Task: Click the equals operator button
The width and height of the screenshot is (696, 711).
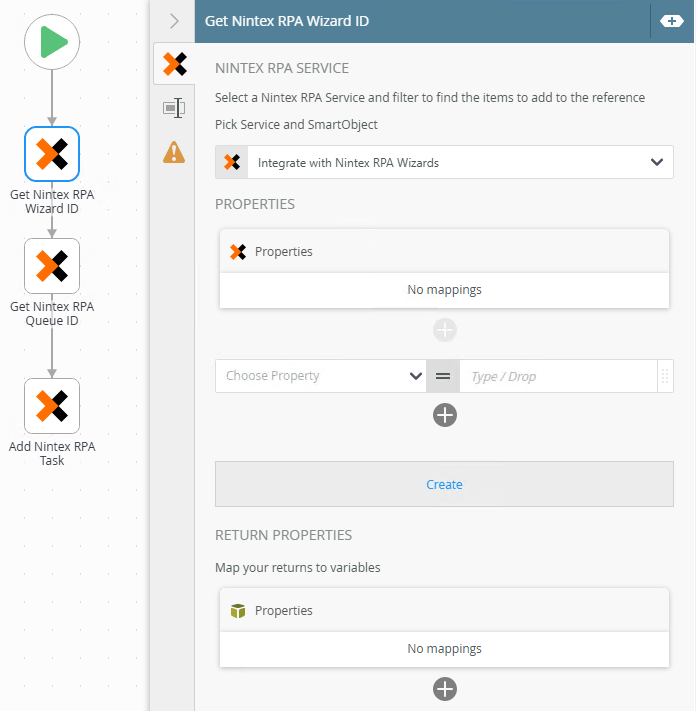Action: (443, 376)
